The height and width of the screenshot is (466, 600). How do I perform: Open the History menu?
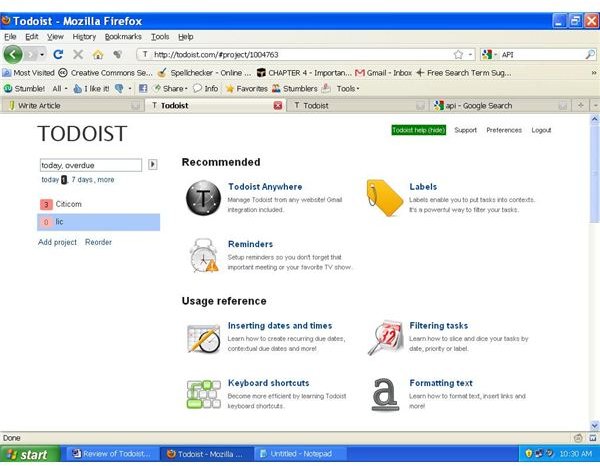point(84,37)
